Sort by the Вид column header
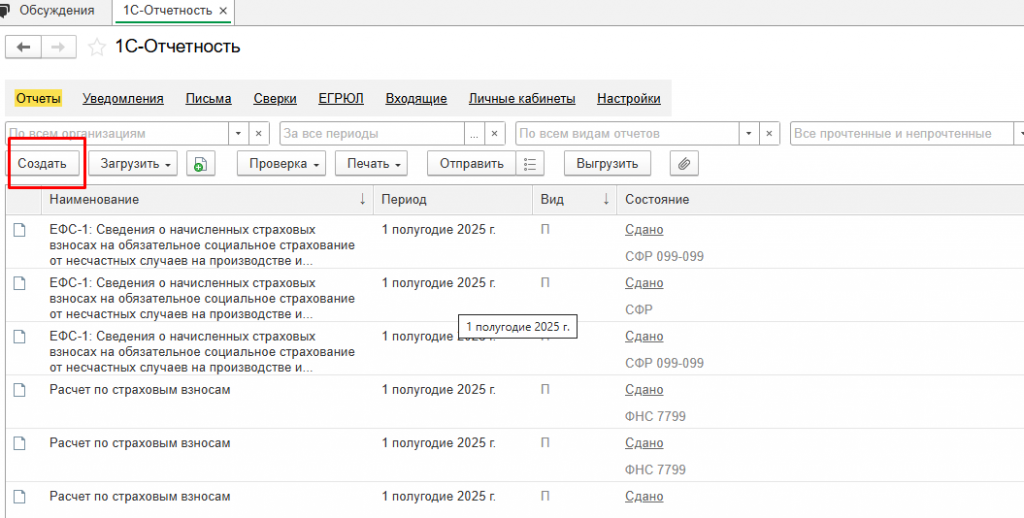The height and width of the screenshot is (518, 1024). click(575, 200)
